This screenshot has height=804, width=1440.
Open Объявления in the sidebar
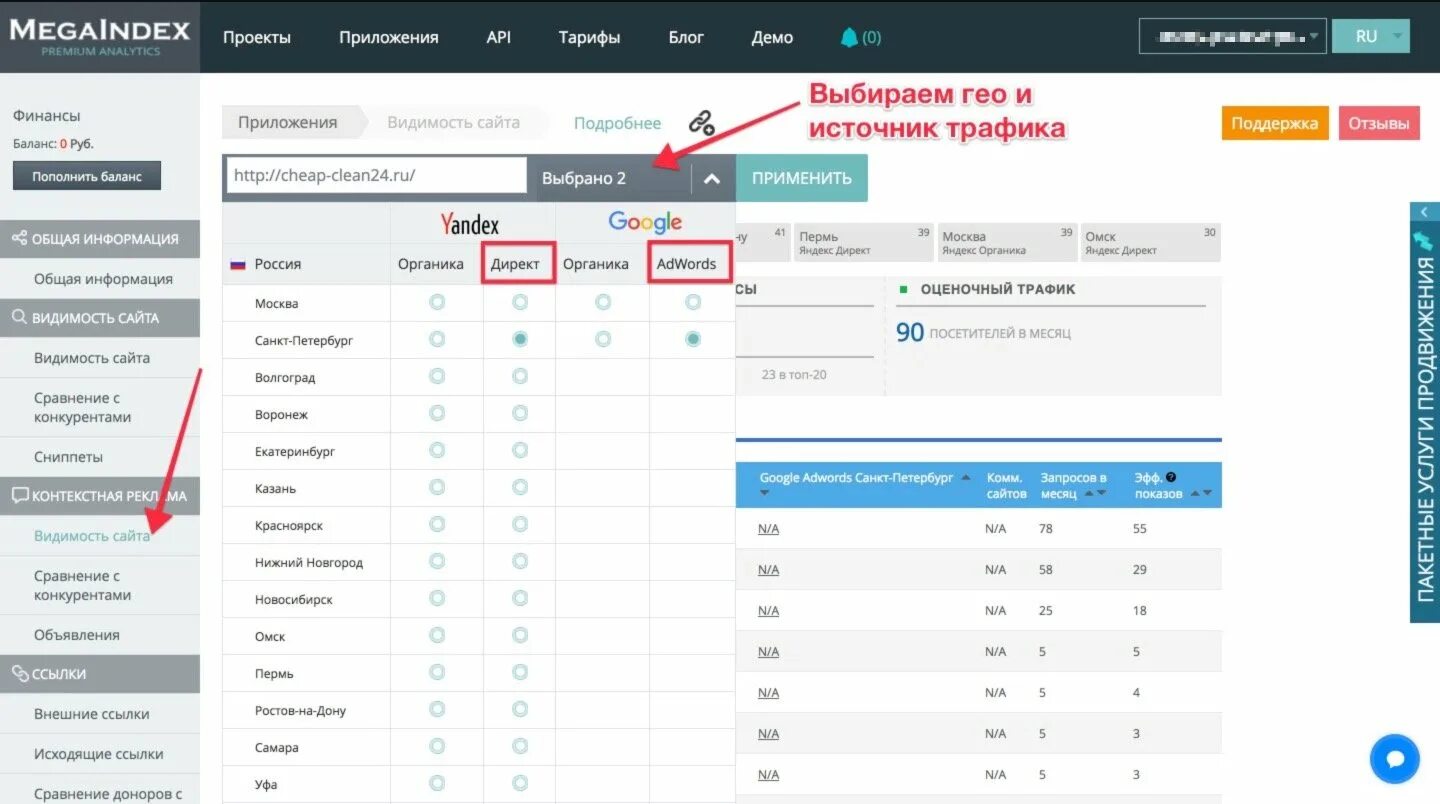tap(77, 635)
